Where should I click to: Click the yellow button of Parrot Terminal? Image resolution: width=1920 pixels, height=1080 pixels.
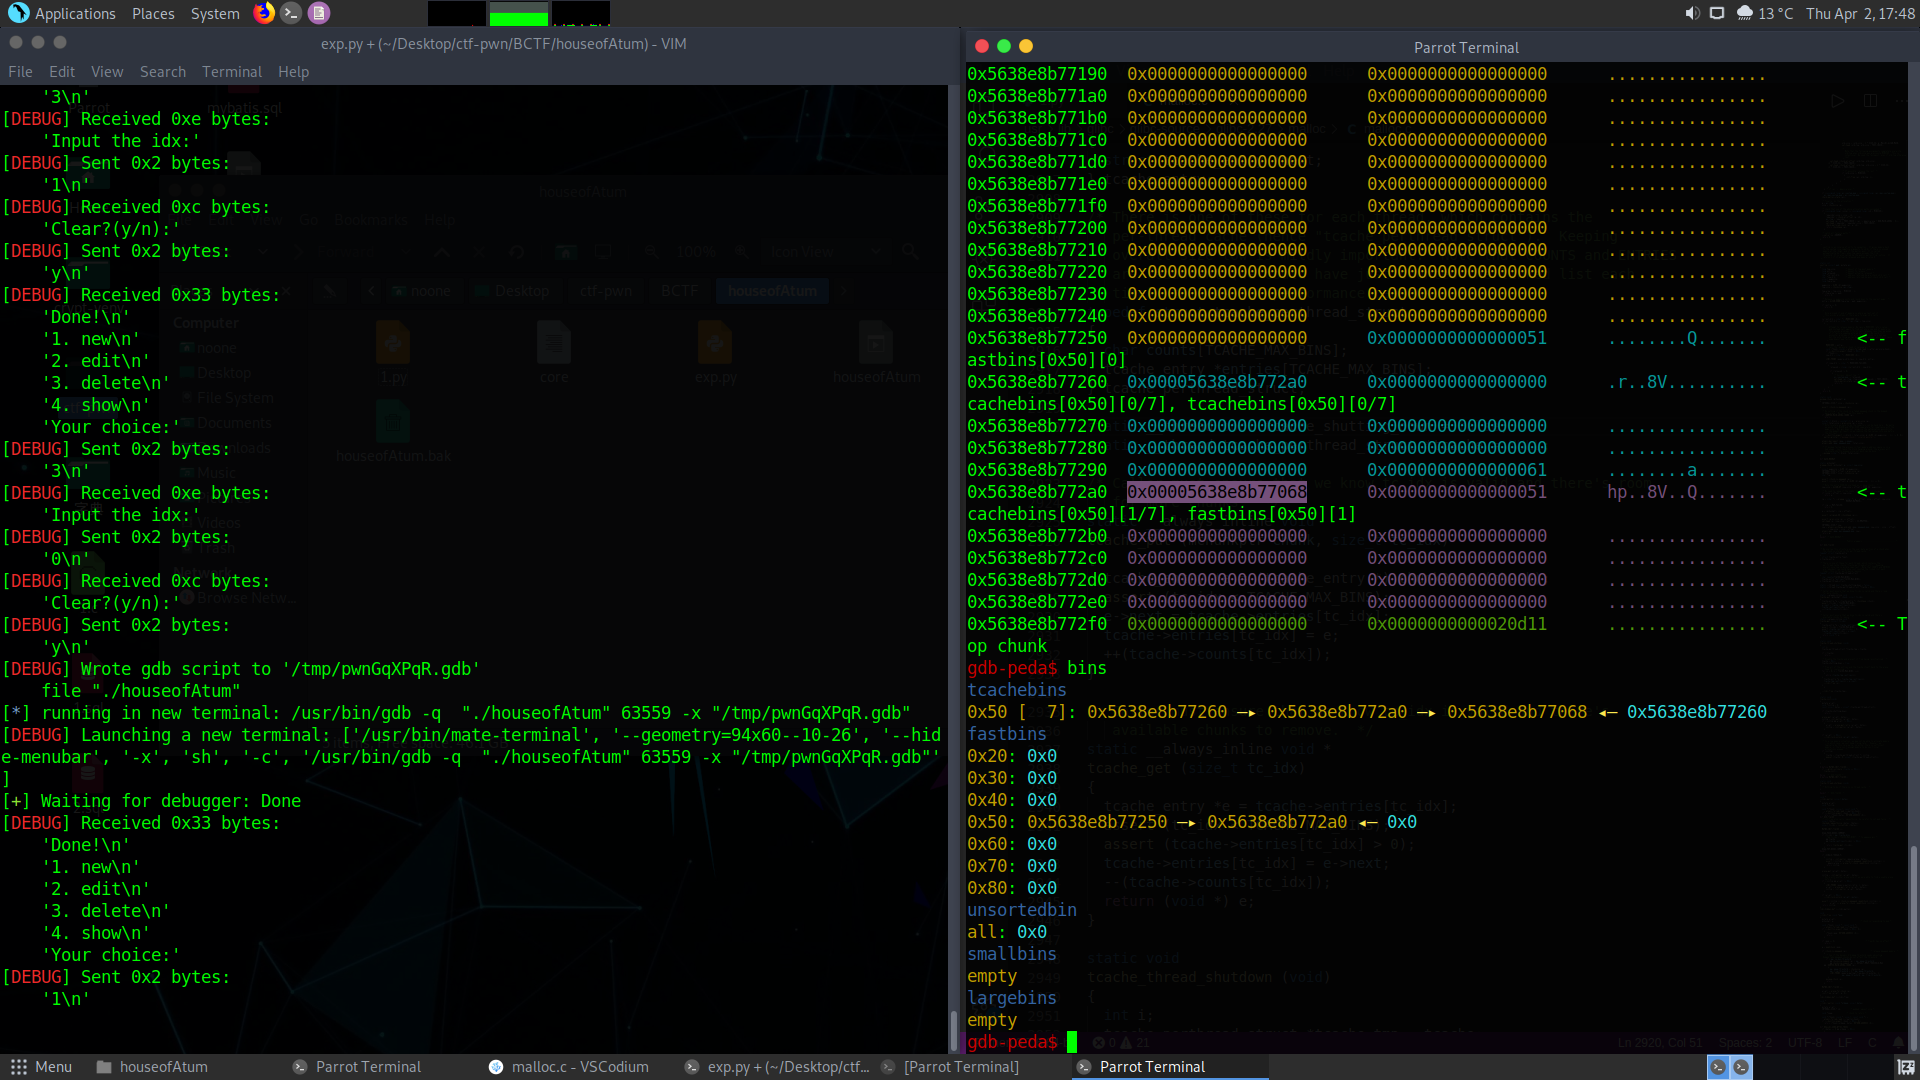pyautogui.click(x=1026, y=46)
